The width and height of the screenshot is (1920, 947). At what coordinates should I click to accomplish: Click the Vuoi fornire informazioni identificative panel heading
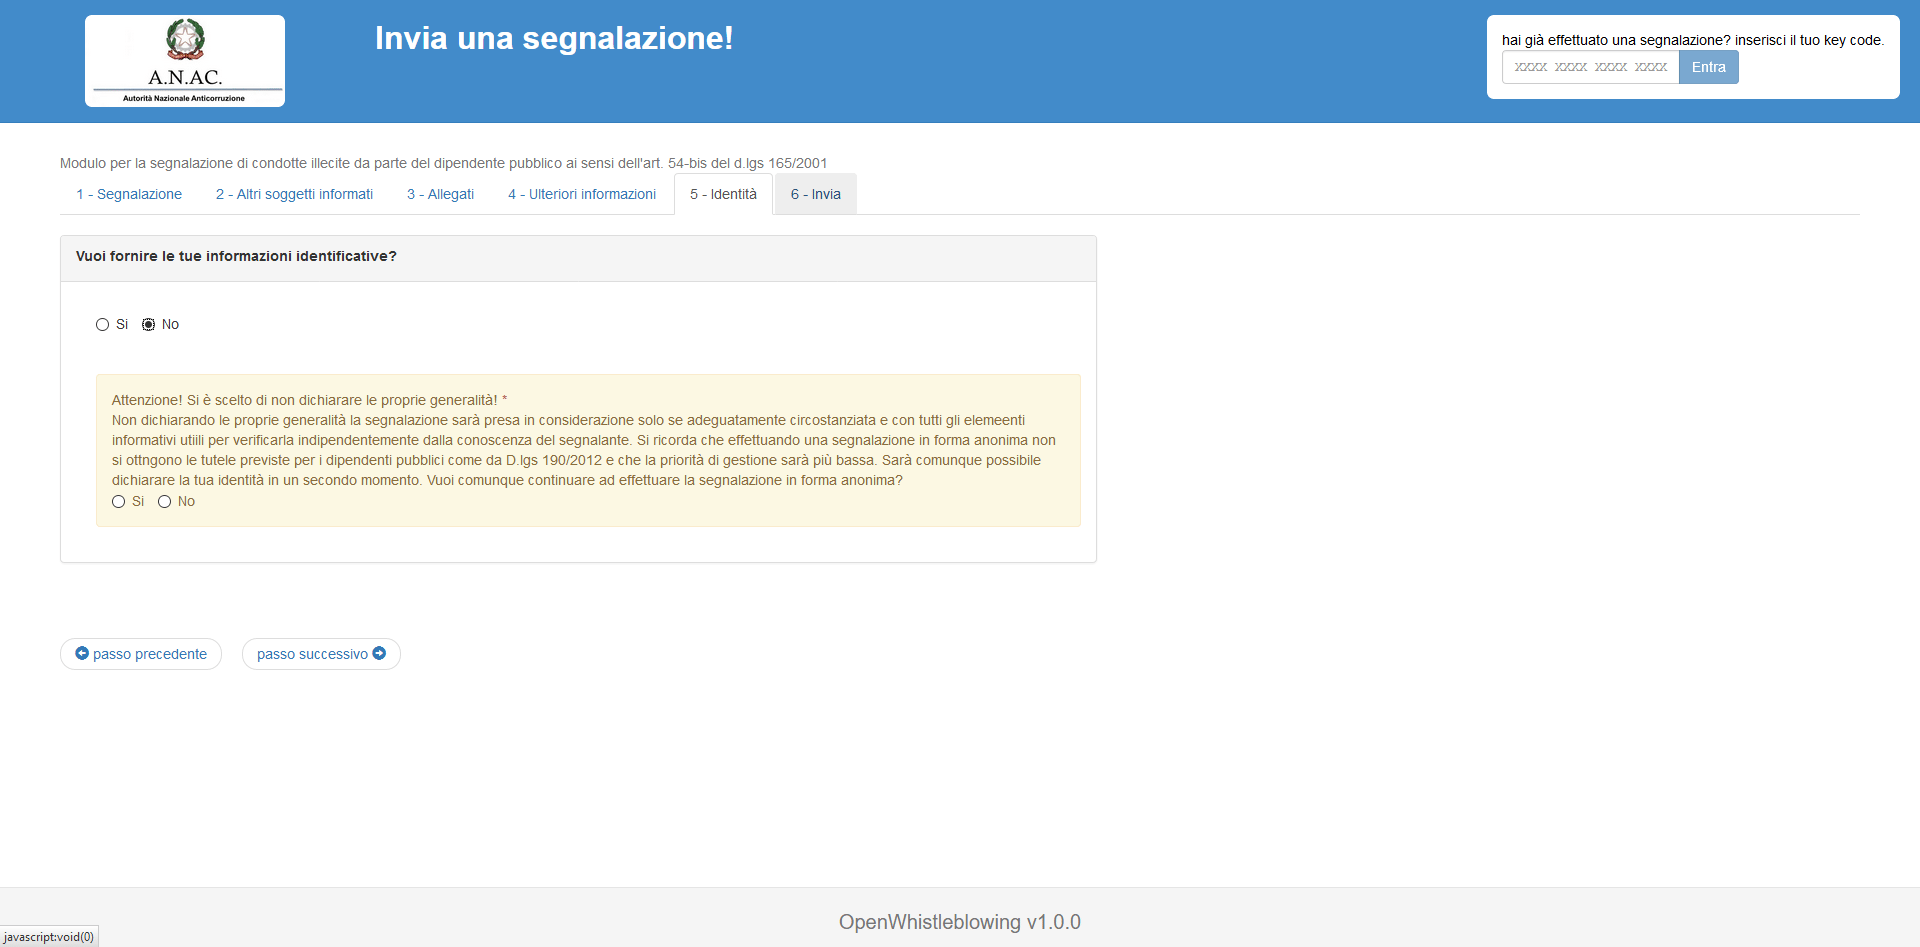[236, 257]
